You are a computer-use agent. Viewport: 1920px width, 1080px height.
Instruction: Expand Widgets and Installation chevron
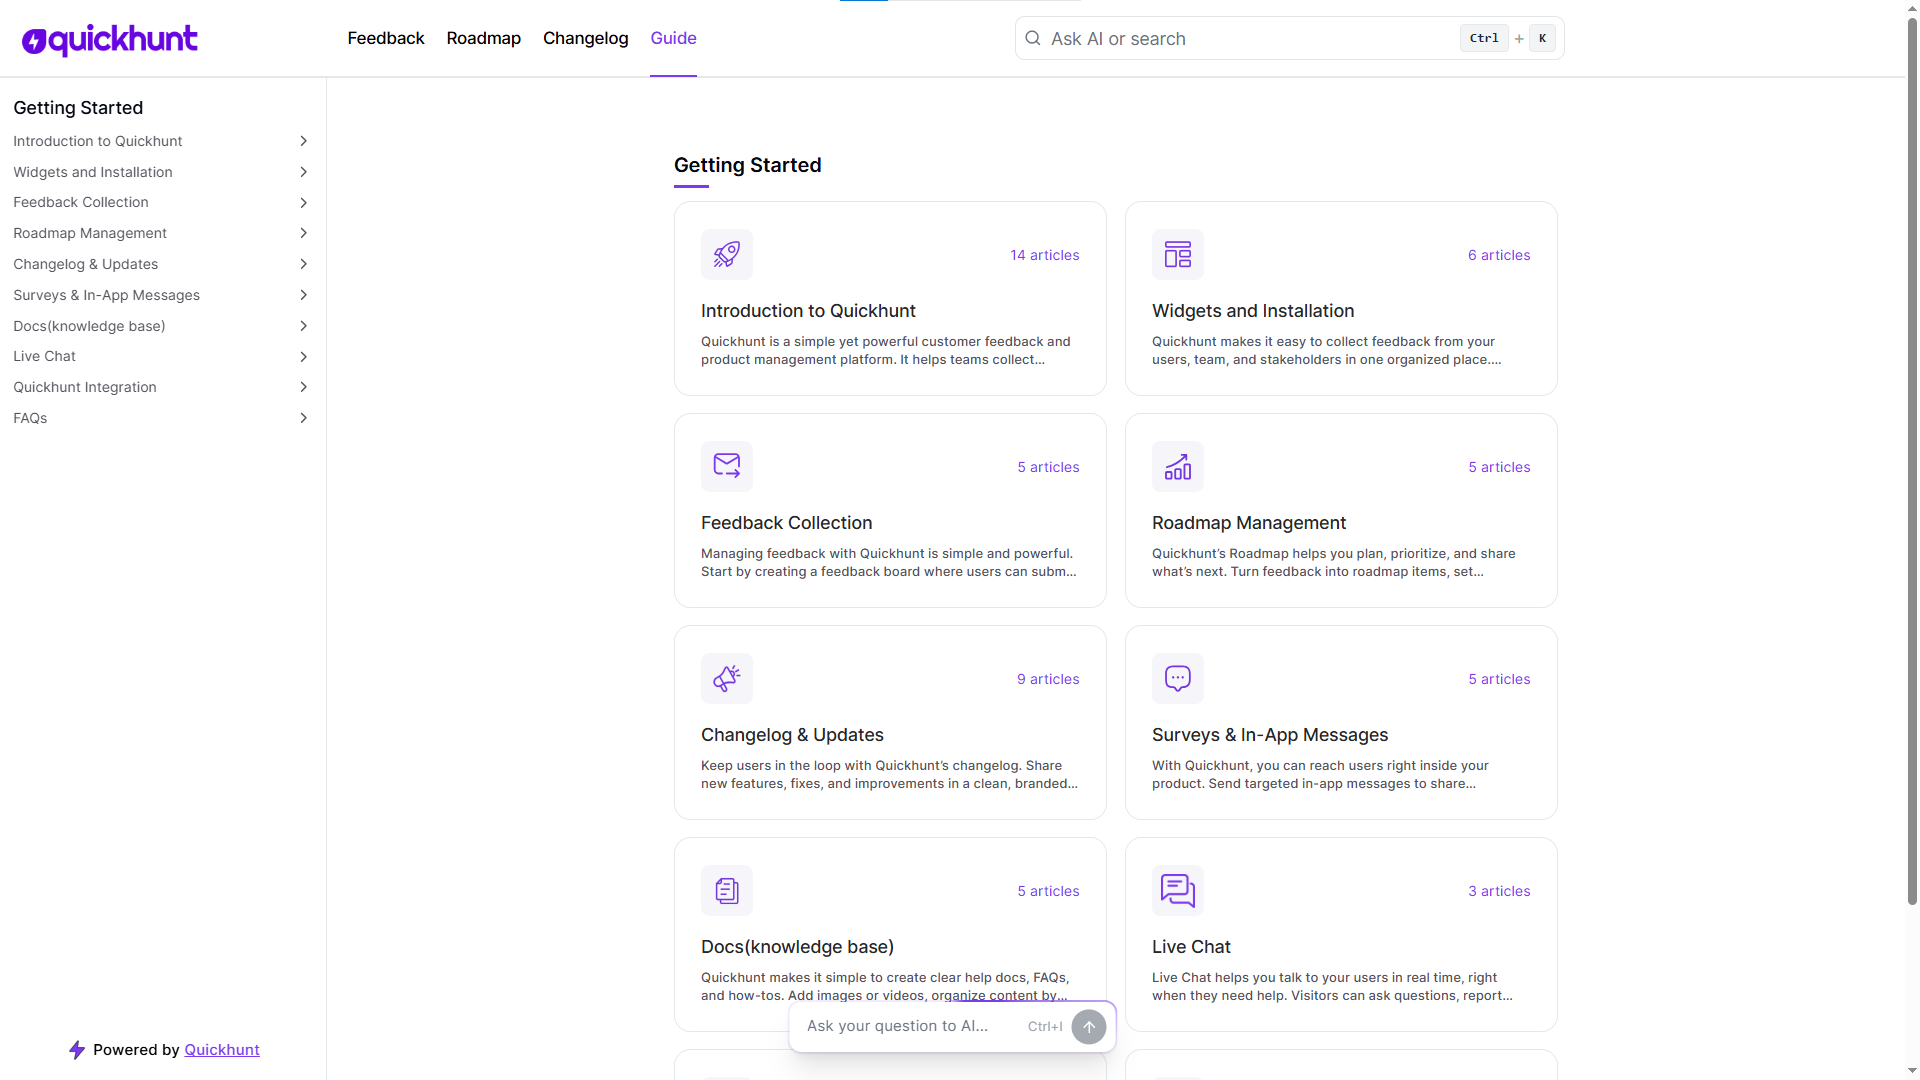pos(304,172)
